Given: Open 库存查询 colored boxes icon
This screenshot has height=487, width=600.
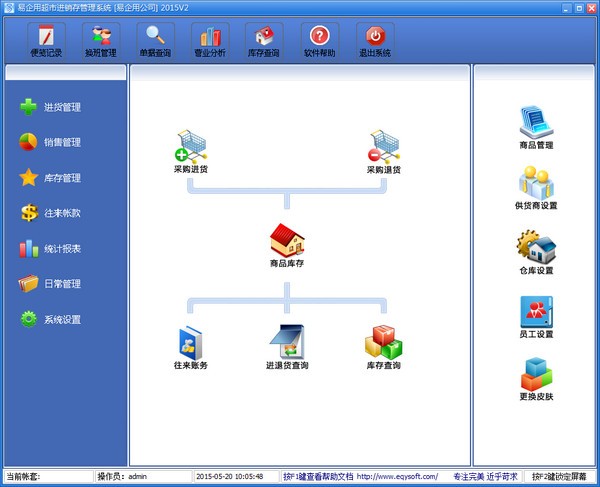Looking at the screenshot, I should coord(383,347).
